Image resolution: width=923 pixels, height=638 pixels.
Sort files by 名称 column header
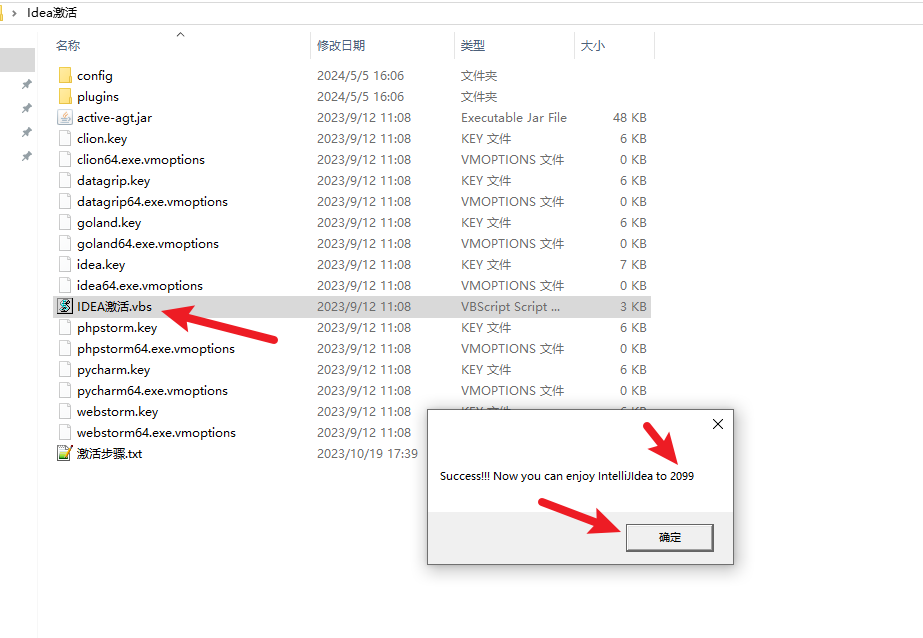(68, 45)
